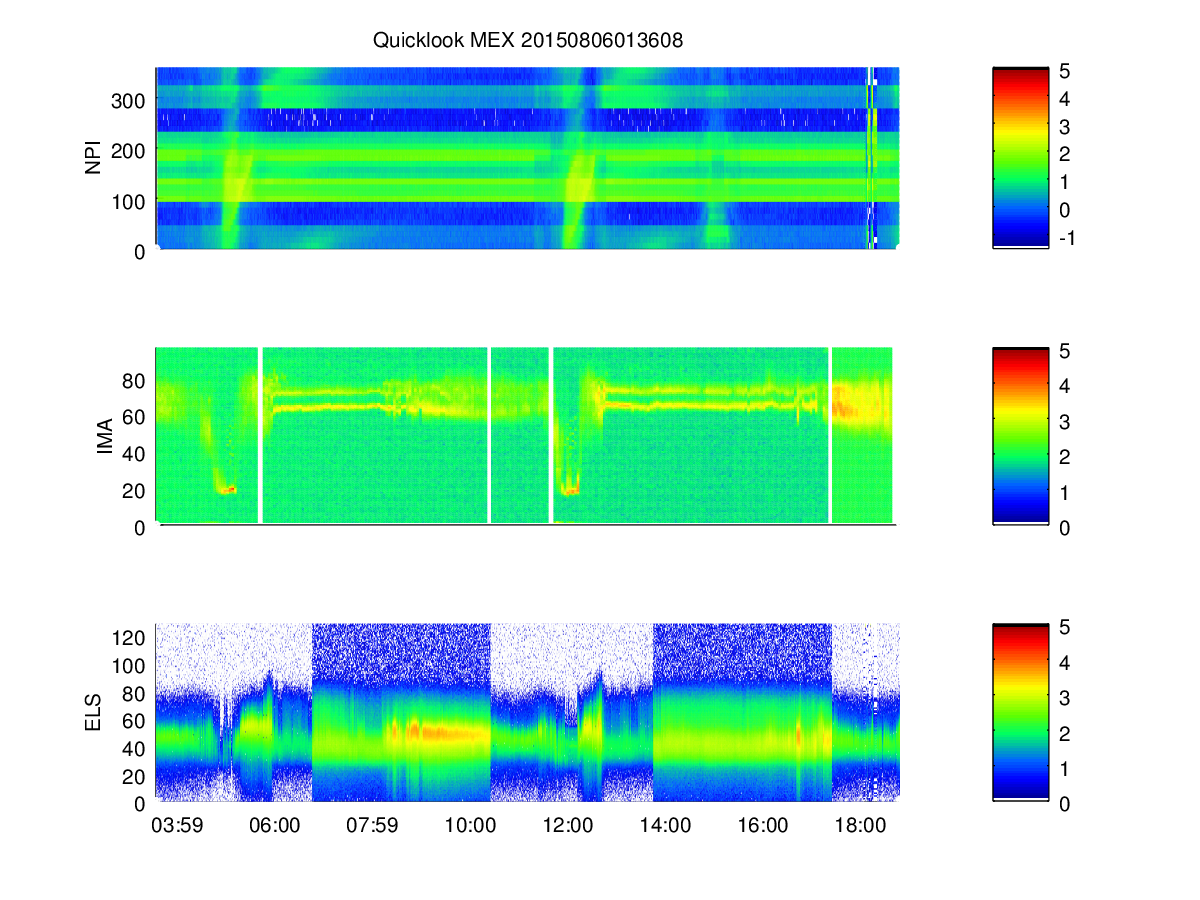Viewport: 1200px width, 900px height.
Task: Click the 12:00 time axis label
Action: coord(567,826)
